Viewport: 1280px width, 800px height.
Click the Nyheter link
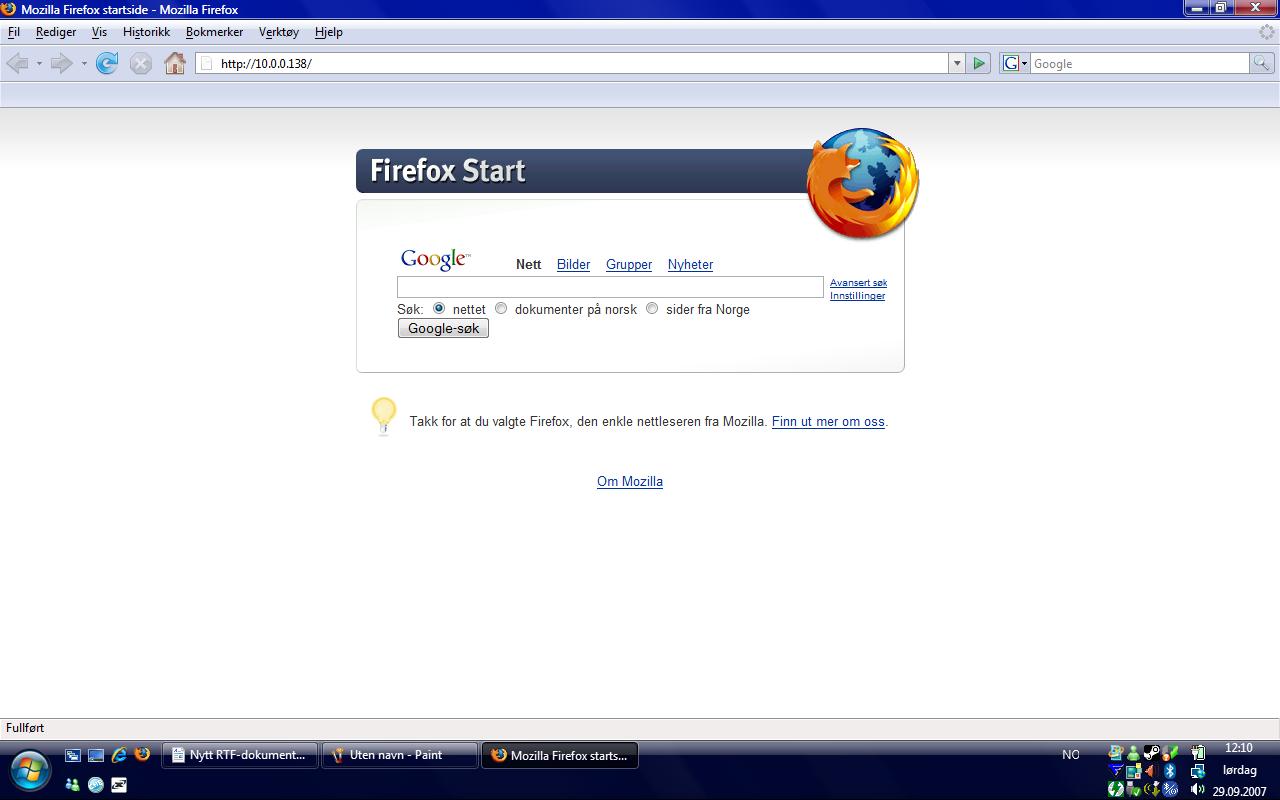690,264
